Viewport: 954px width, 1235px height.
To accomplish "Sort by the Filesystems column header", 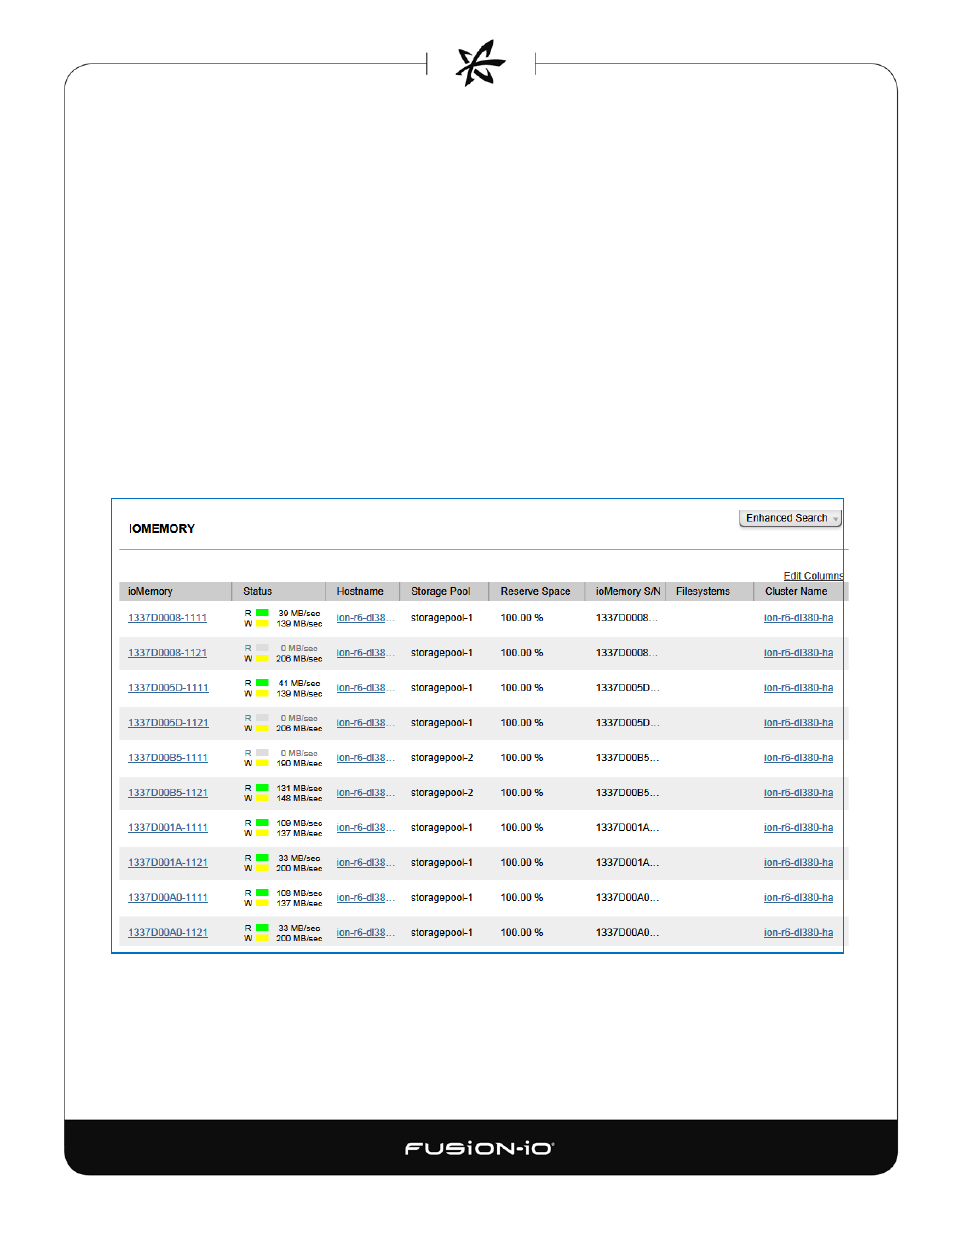I will click(x=703, y=591).
